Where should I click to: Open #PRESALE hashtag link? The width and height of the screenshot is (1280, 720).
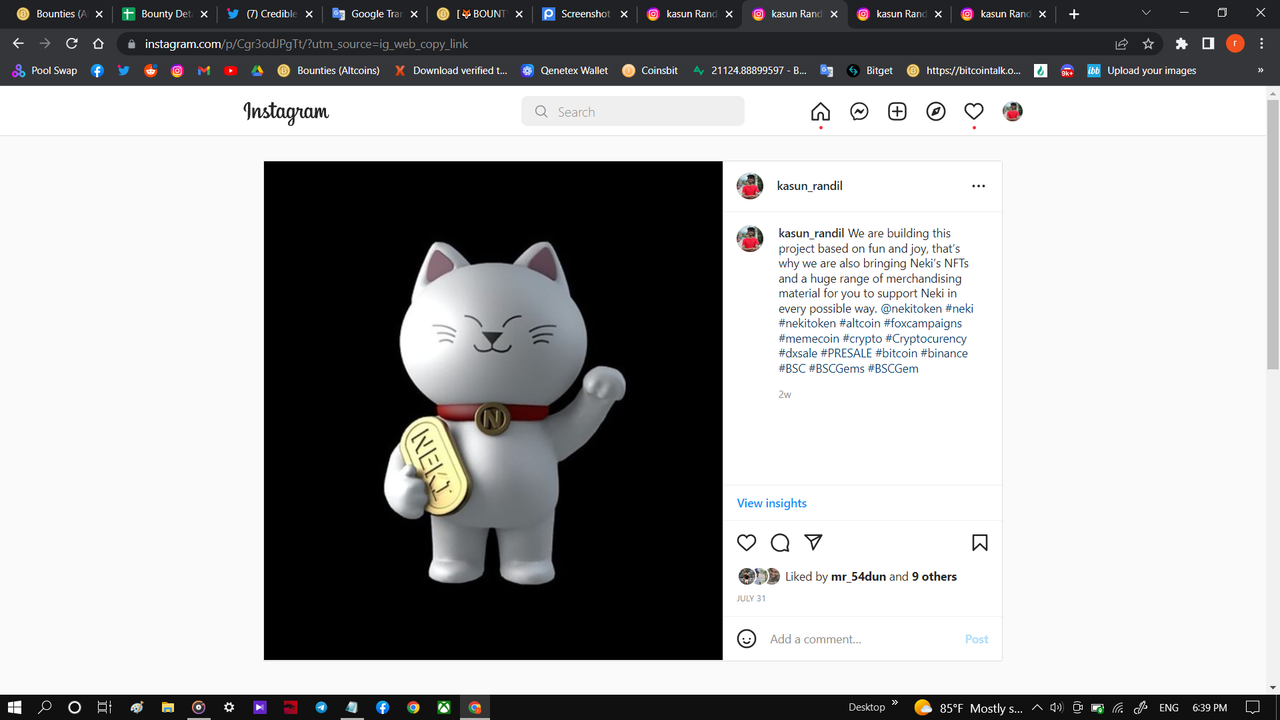pyautogui.click(x=846, y=353)
